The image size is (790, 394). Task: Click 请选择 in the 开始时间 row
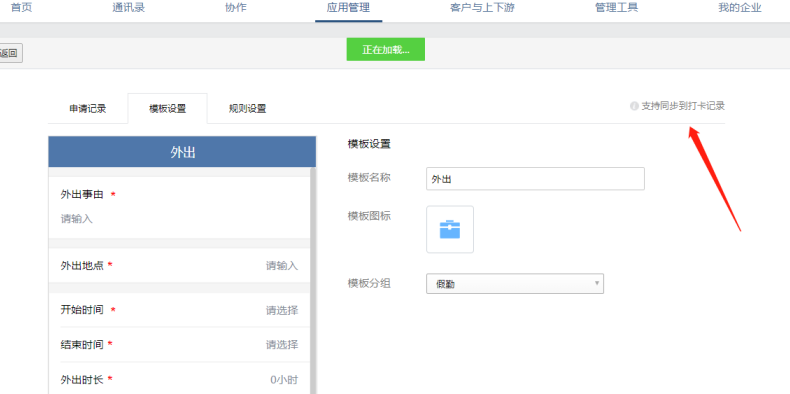pyautogui.click(x=282, y=310)
